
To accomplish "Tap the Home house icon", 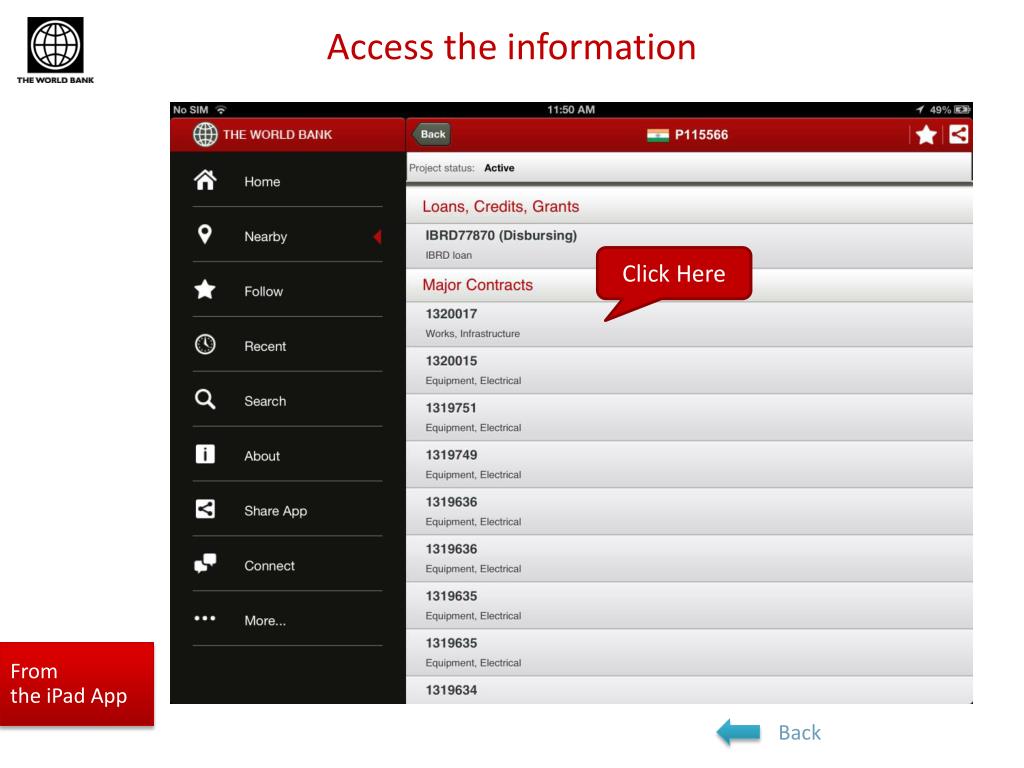I will (205, 180).
